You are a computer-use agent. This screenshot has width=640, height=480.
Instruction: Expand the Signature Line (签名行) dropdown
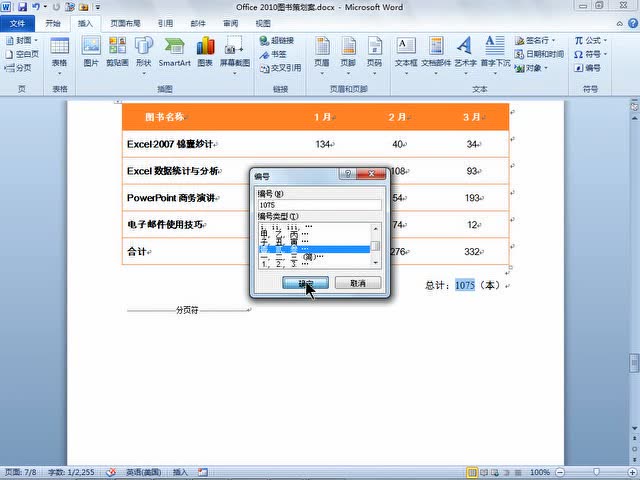[553, 40]
